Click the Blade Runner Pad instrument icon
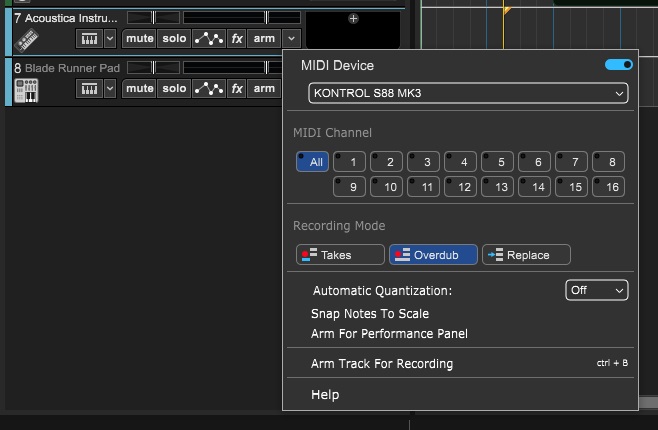This screenshot has width=658, height=430. (26, 90)
